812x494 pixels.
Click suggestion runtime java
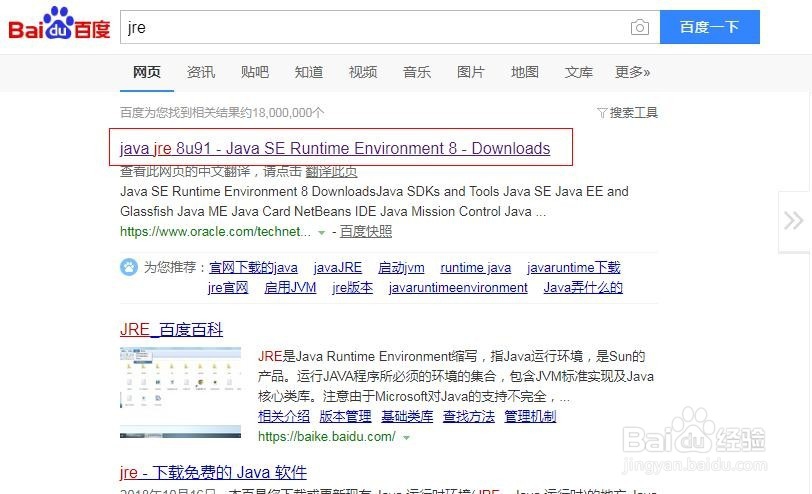[x=475, y=268]
